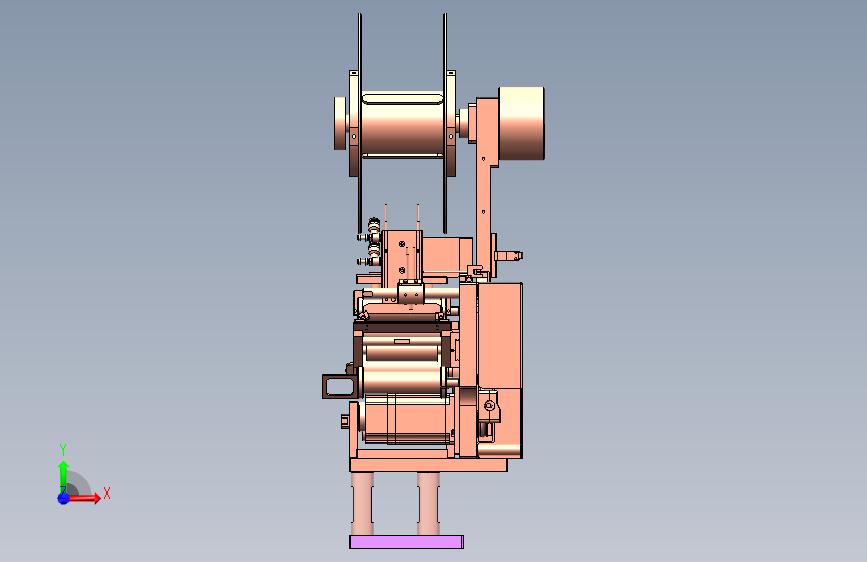
Task: Select the purple base plate at the model bottom
Action: tap(406, 542)
